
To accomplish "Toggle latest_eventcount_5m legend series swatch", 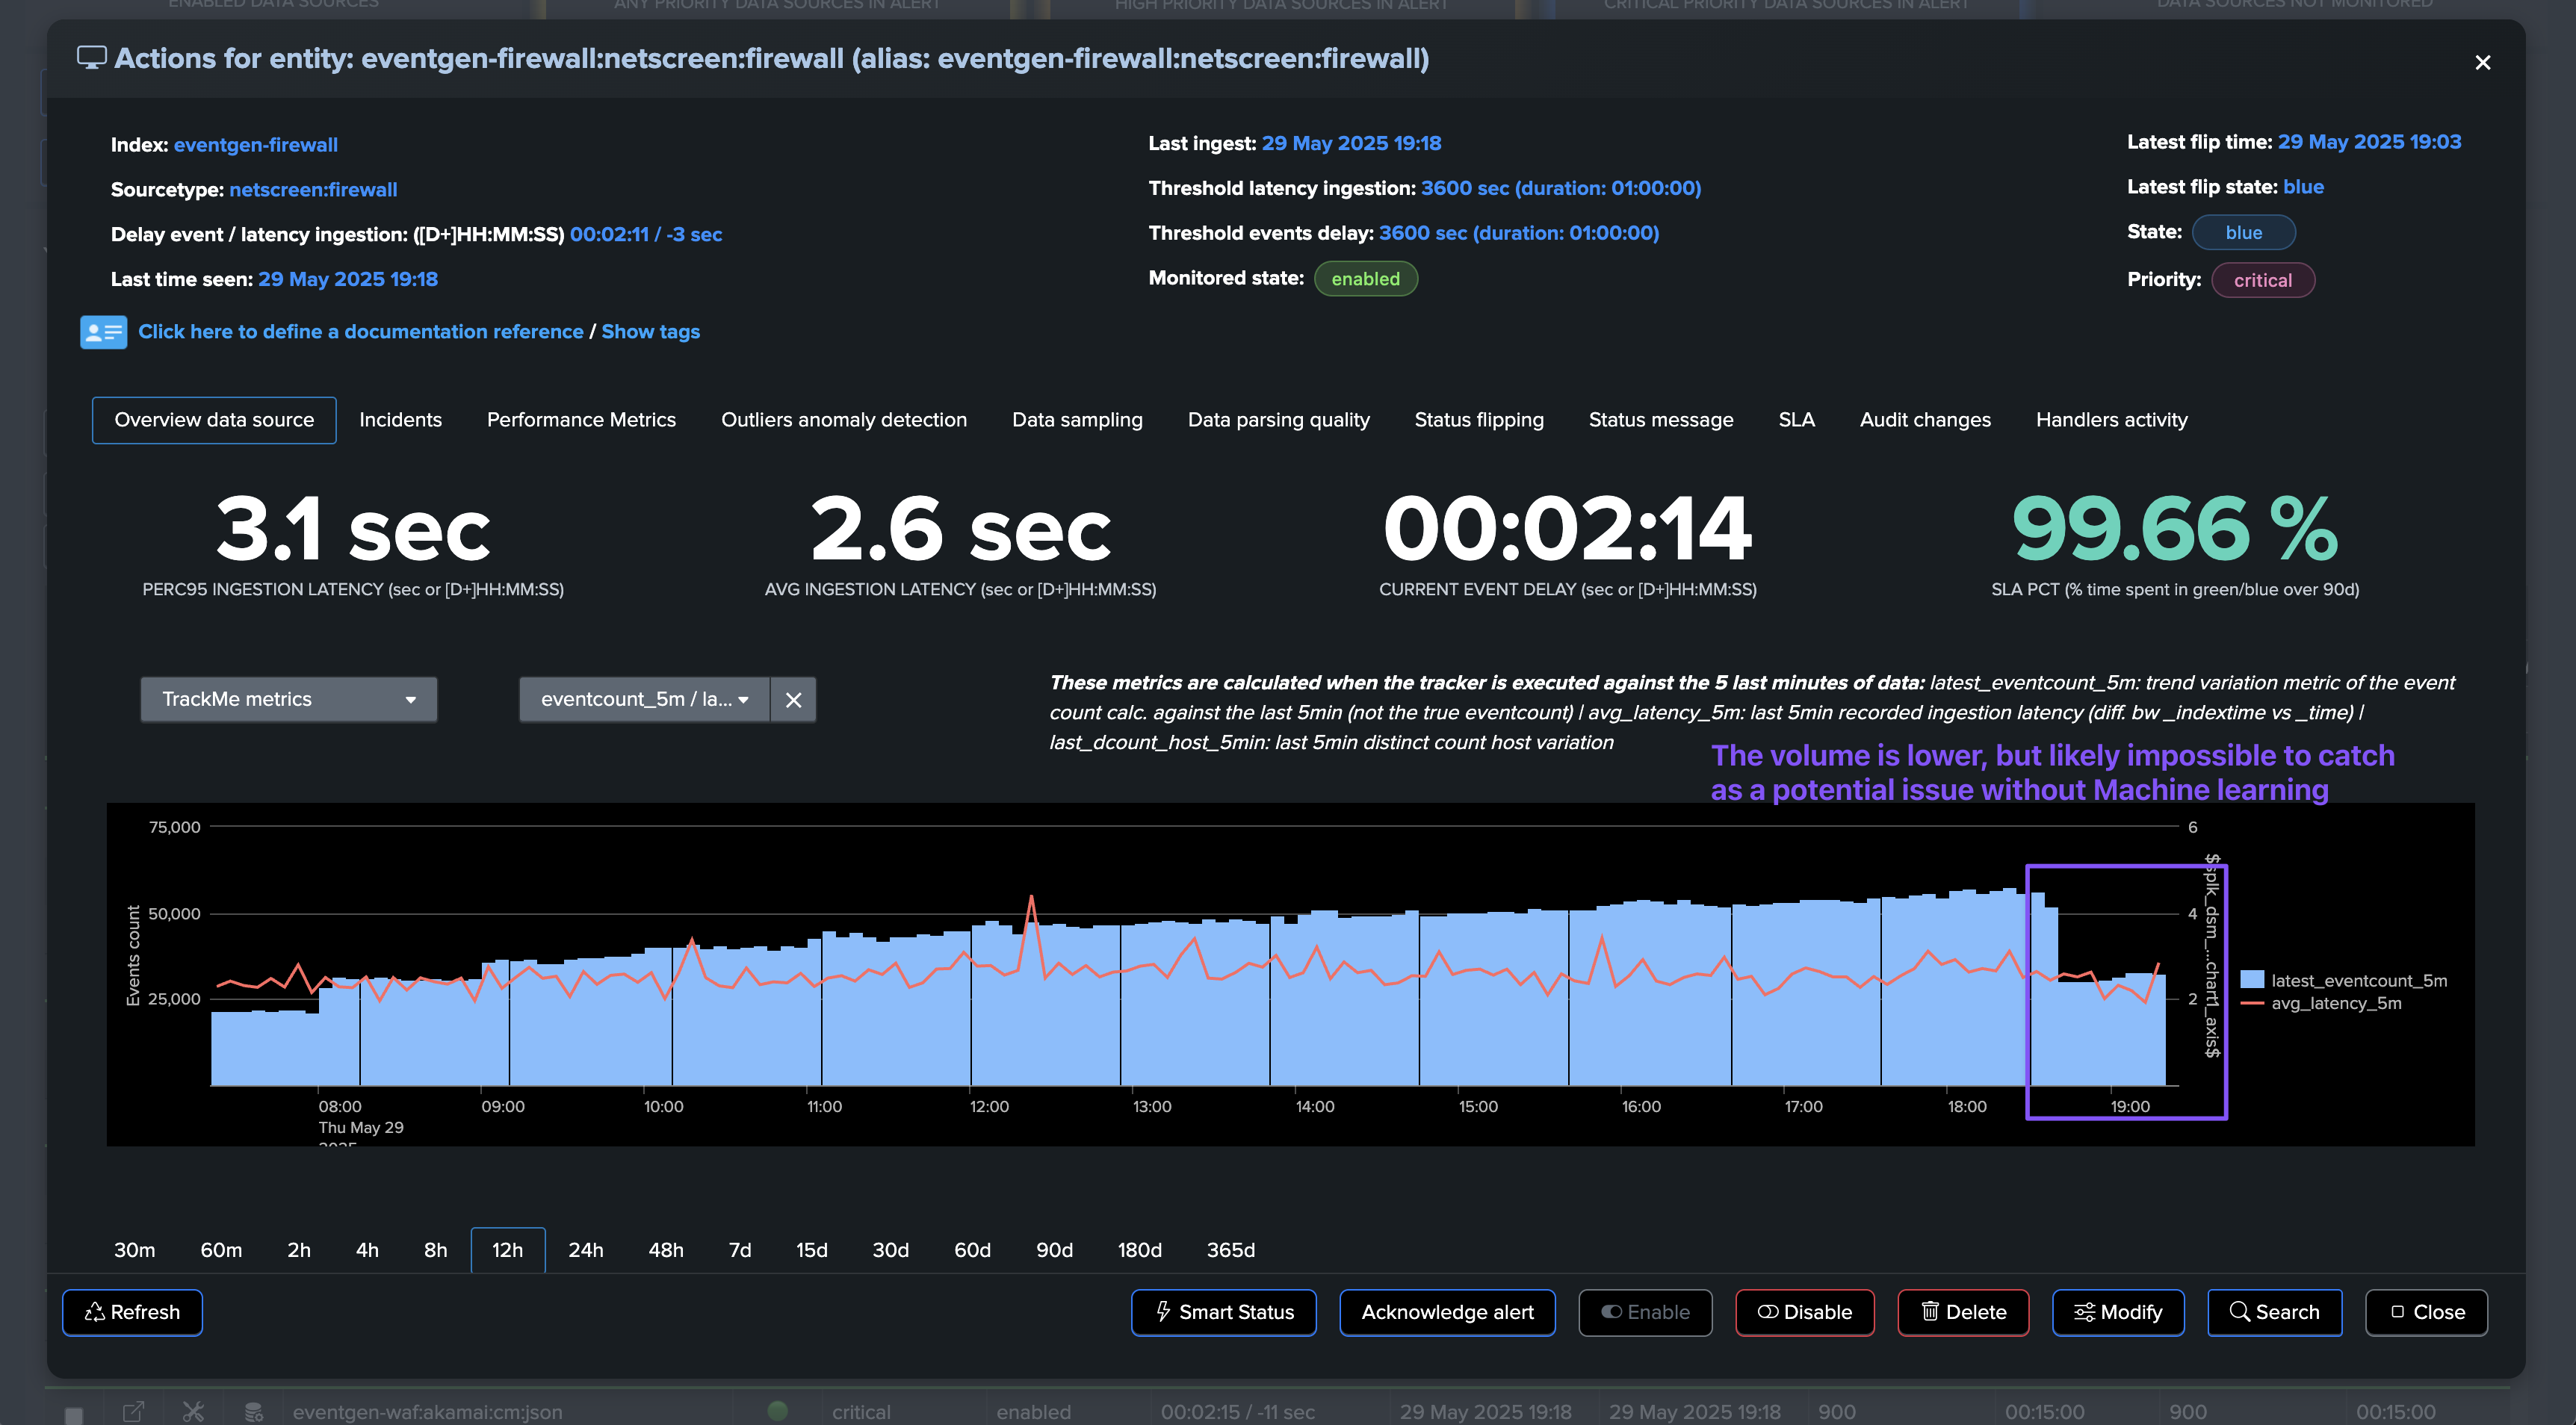I will click(2252, 980).
